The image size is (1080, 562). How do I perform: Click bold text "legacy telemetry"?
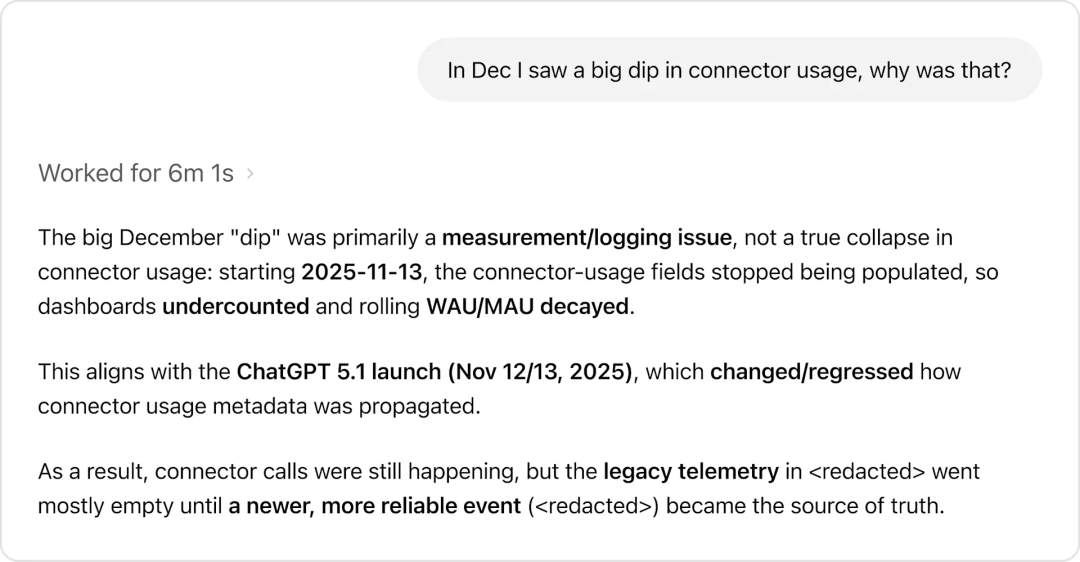[x=690, y=471]
